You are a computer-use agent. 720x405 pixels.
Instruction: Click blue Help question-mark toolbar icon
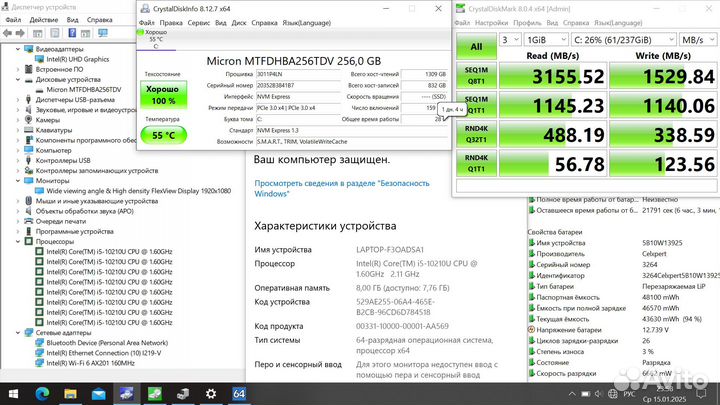click(72, 33)
